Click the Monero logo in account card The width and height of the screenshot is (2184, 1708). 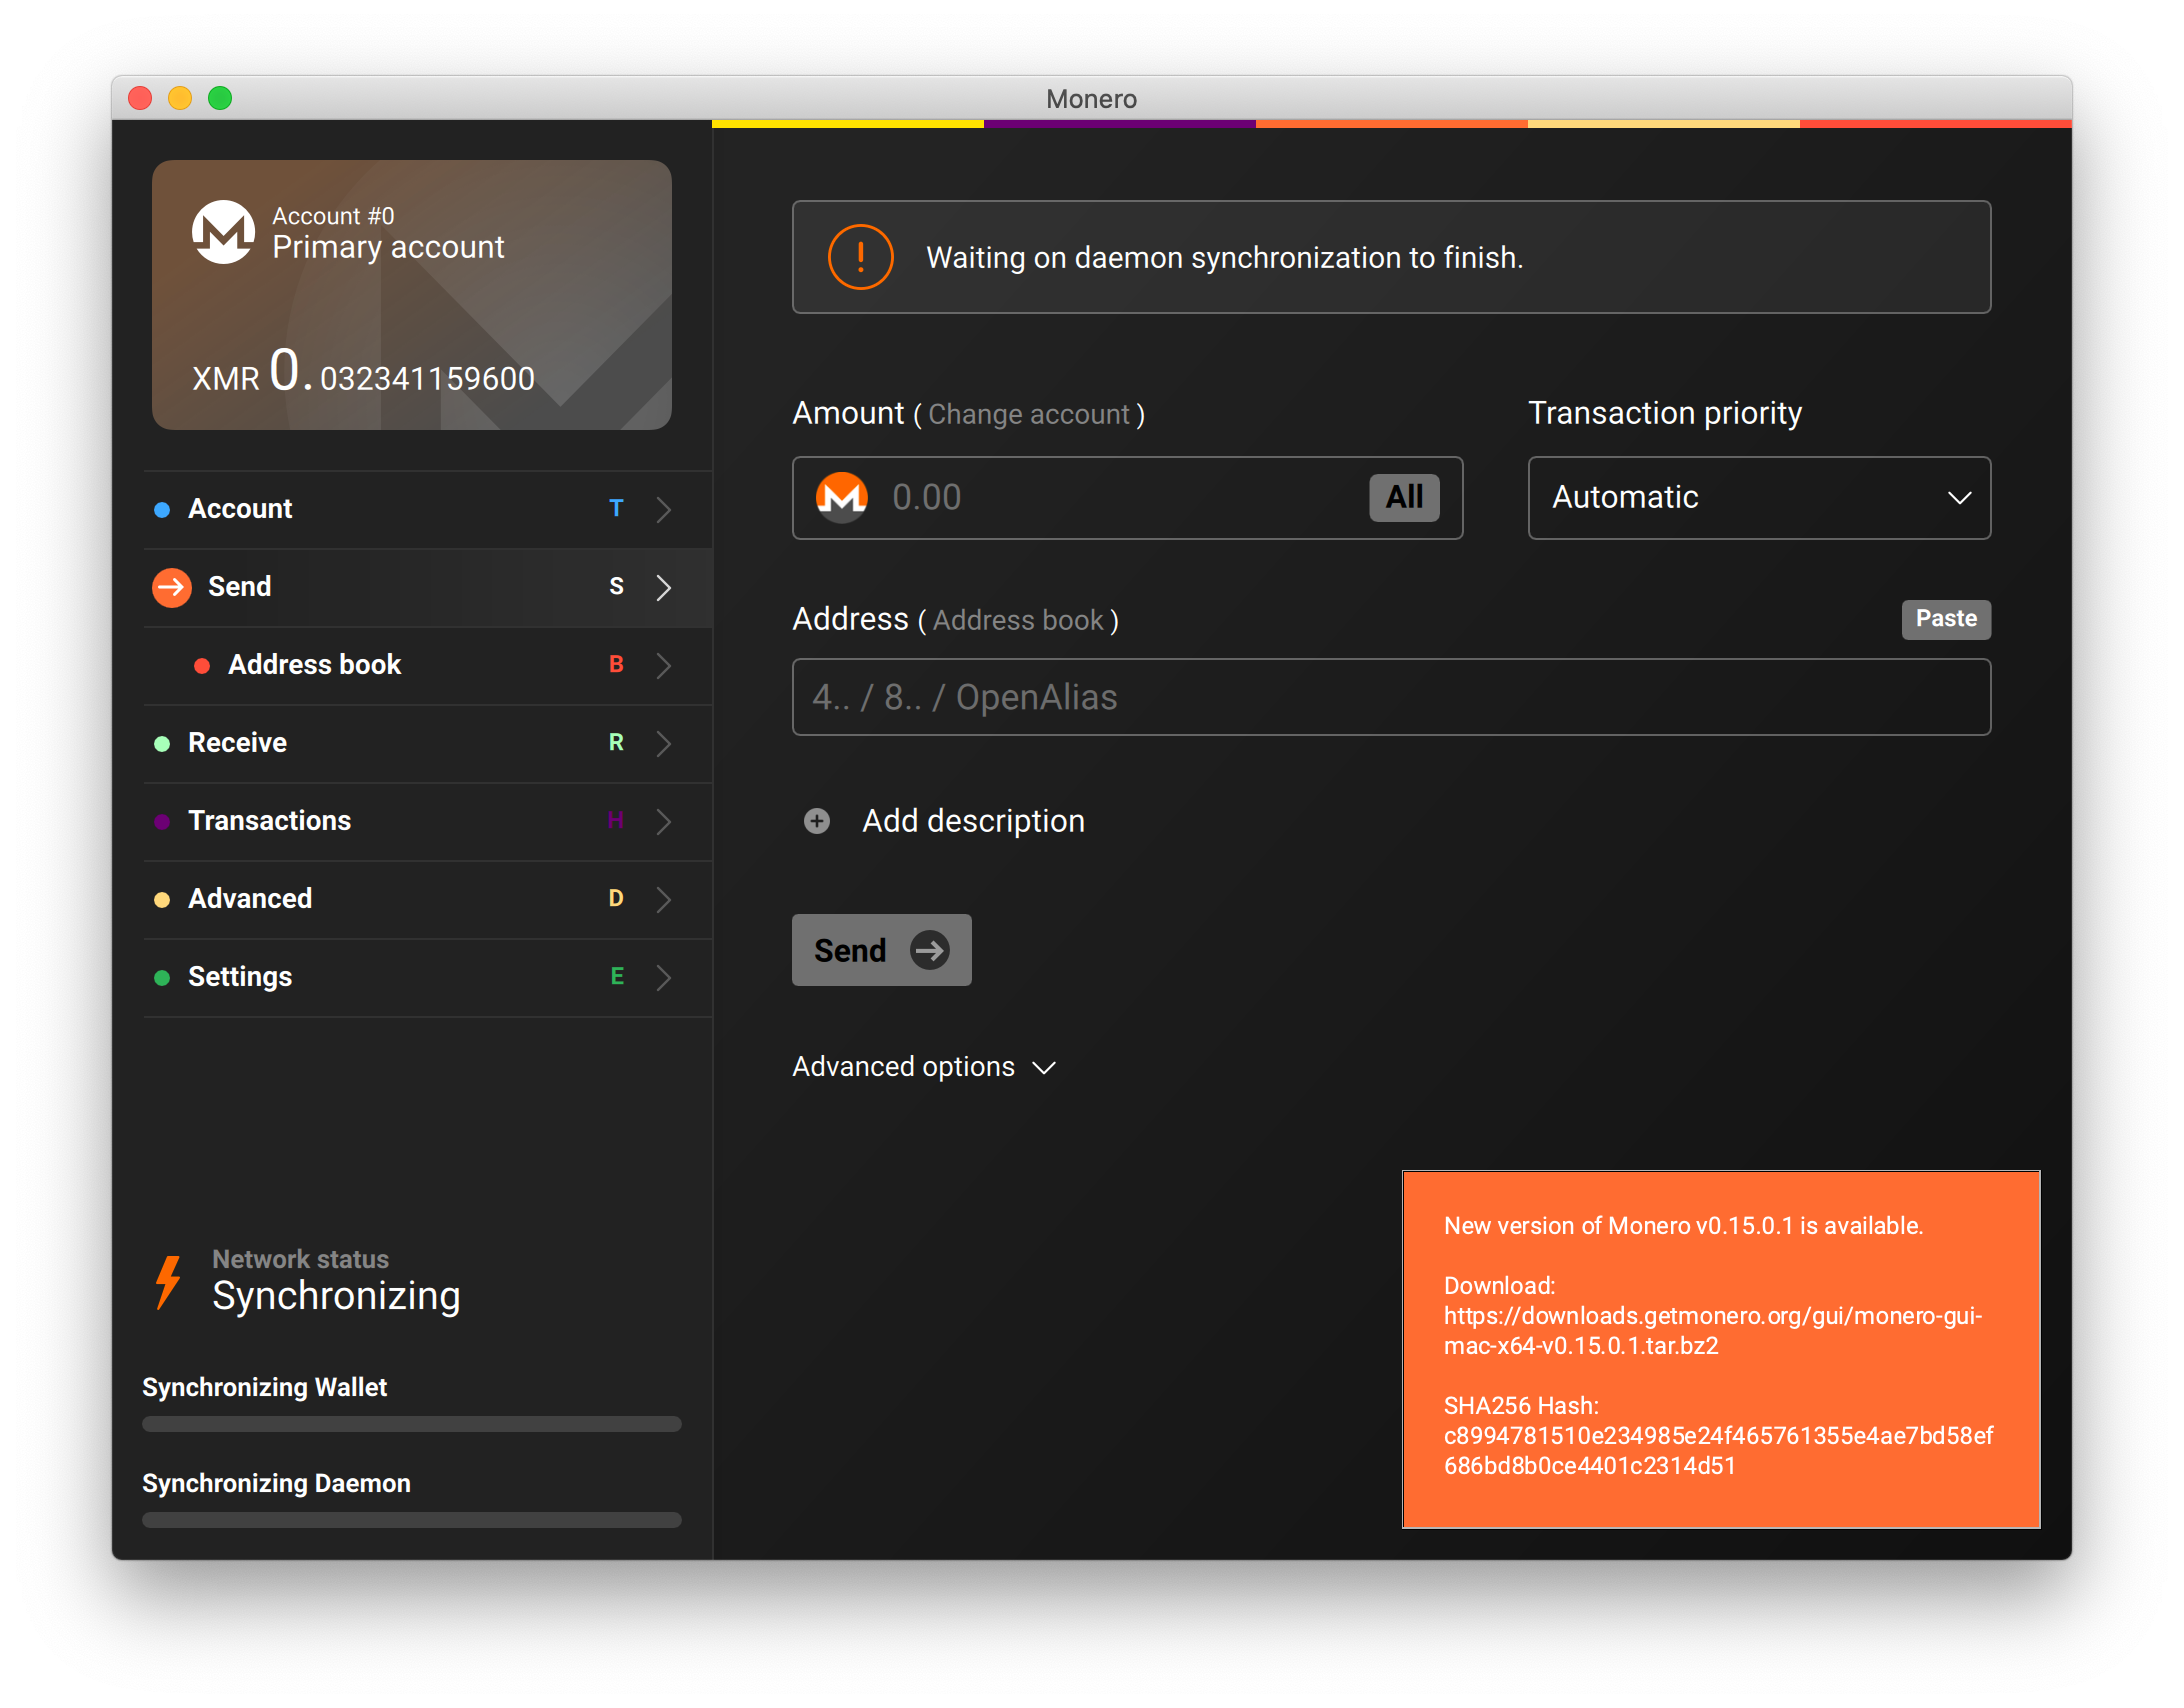[223, 232]
